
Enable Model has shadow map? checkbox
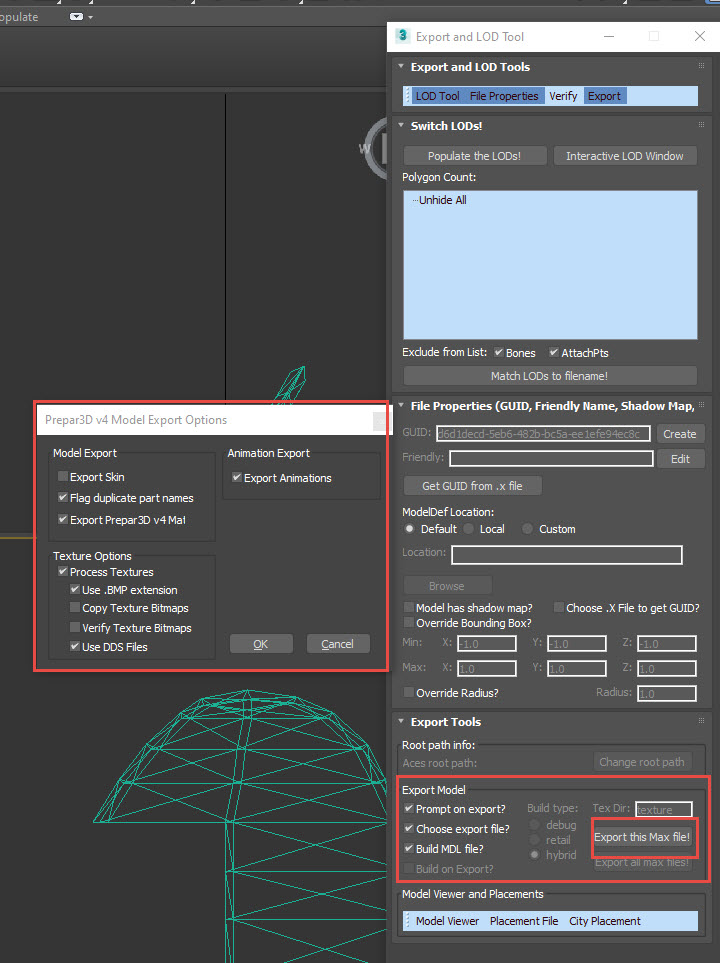click(x=409, y=607)
